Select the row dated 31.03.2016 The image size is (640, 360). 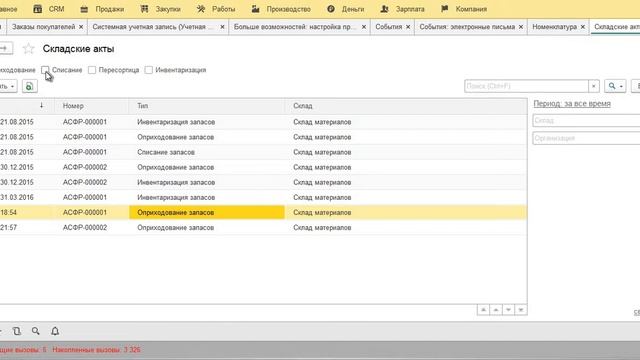[263, 198]
